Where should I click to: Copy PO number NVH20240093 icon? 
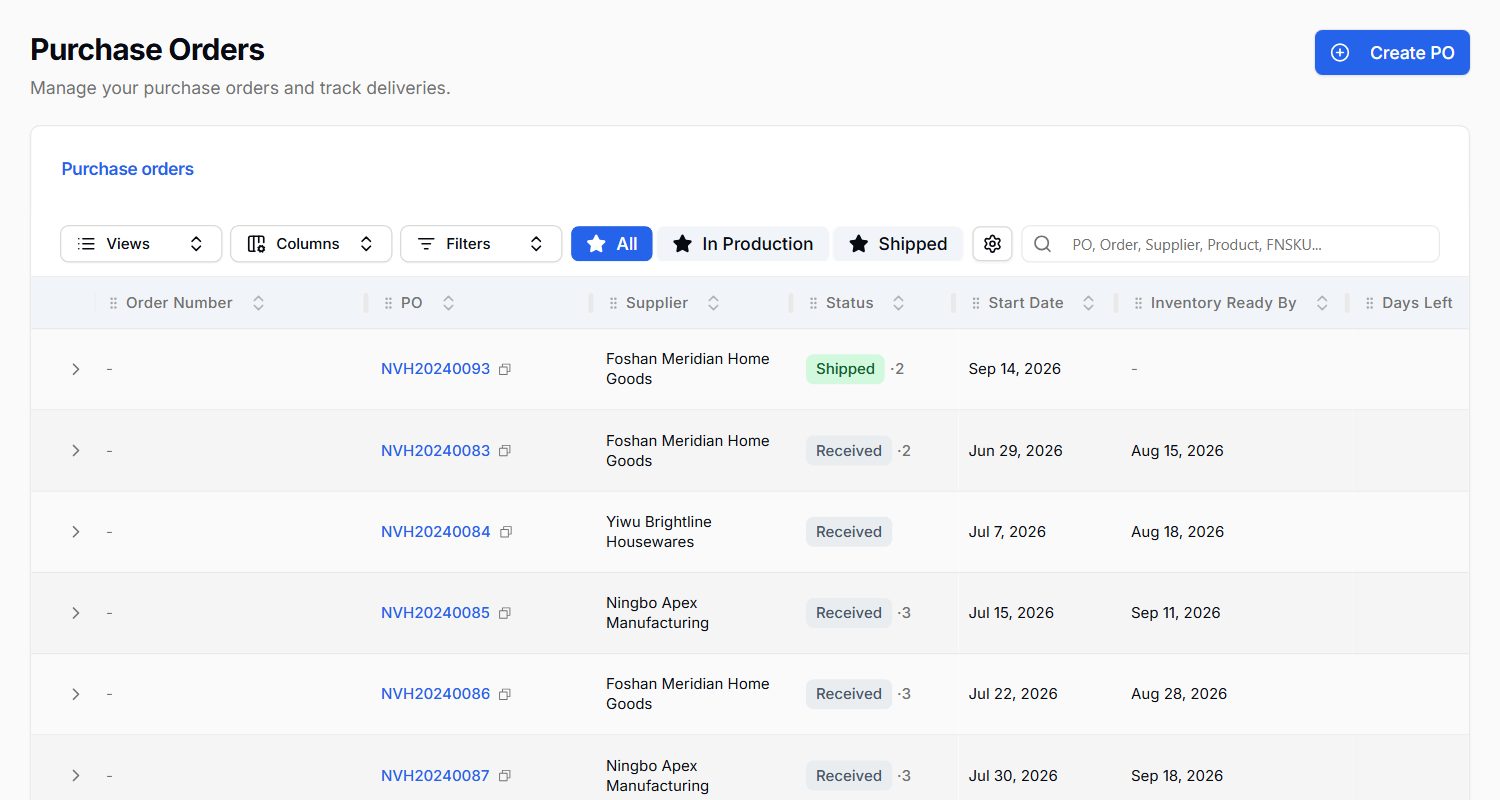pyautogui.click(x=505, y=369)
